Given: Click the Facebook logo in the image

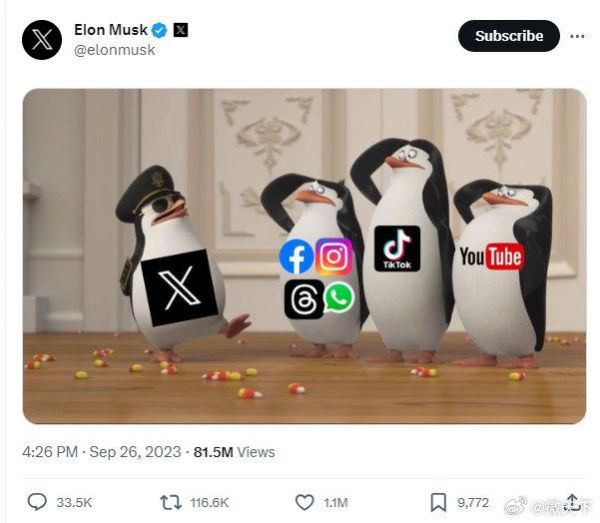Looking at the screenshot, I should click(x=297, y=256).
